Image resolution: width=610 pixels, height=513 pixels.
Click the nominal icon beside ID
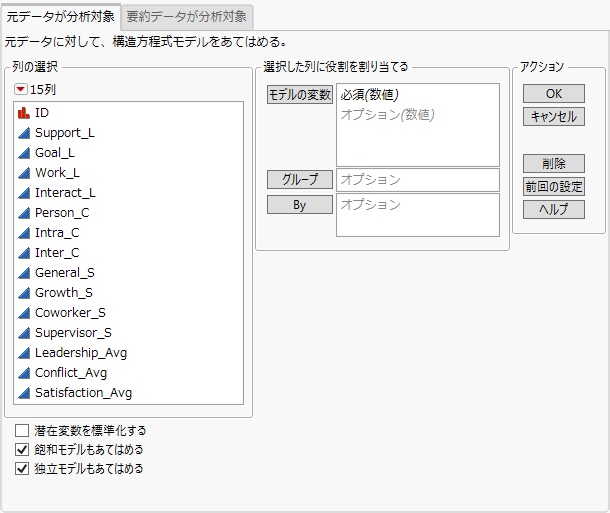(x=24, y=113)
